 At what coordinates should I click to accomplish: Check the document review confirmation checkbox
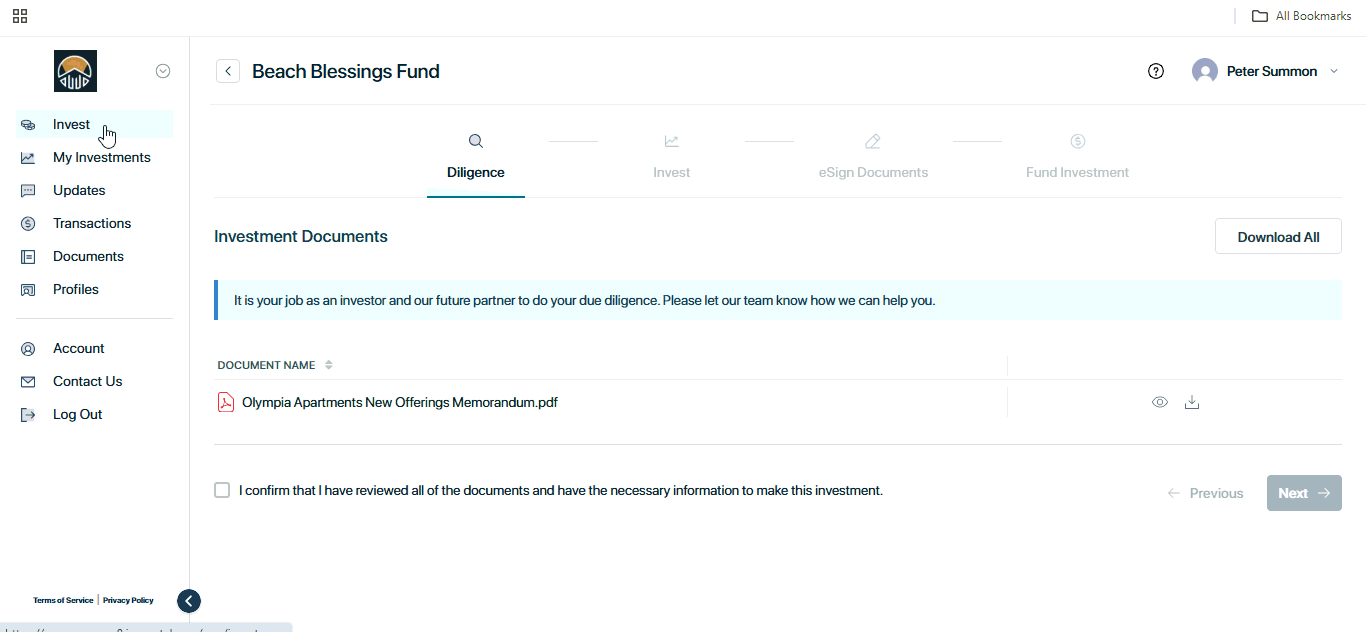click(222, 490)
